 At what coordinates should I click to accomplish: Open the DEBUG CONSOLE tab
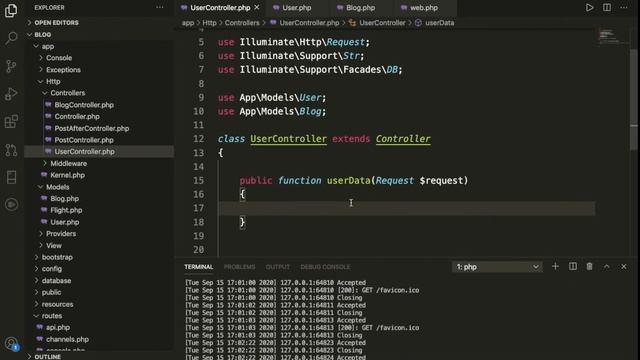click(x=325, y=267)
